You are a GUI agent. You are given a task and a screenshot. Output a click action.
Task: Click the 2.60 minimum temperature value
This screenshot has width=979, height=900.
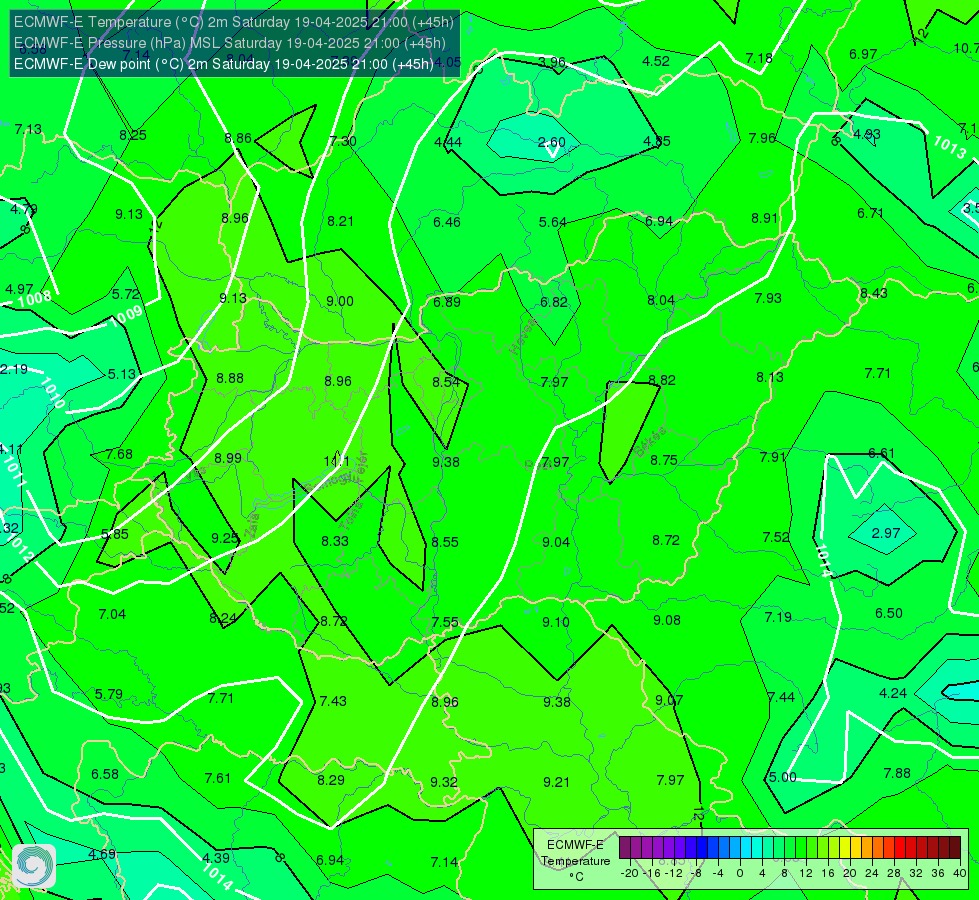(x=552, y=142)
